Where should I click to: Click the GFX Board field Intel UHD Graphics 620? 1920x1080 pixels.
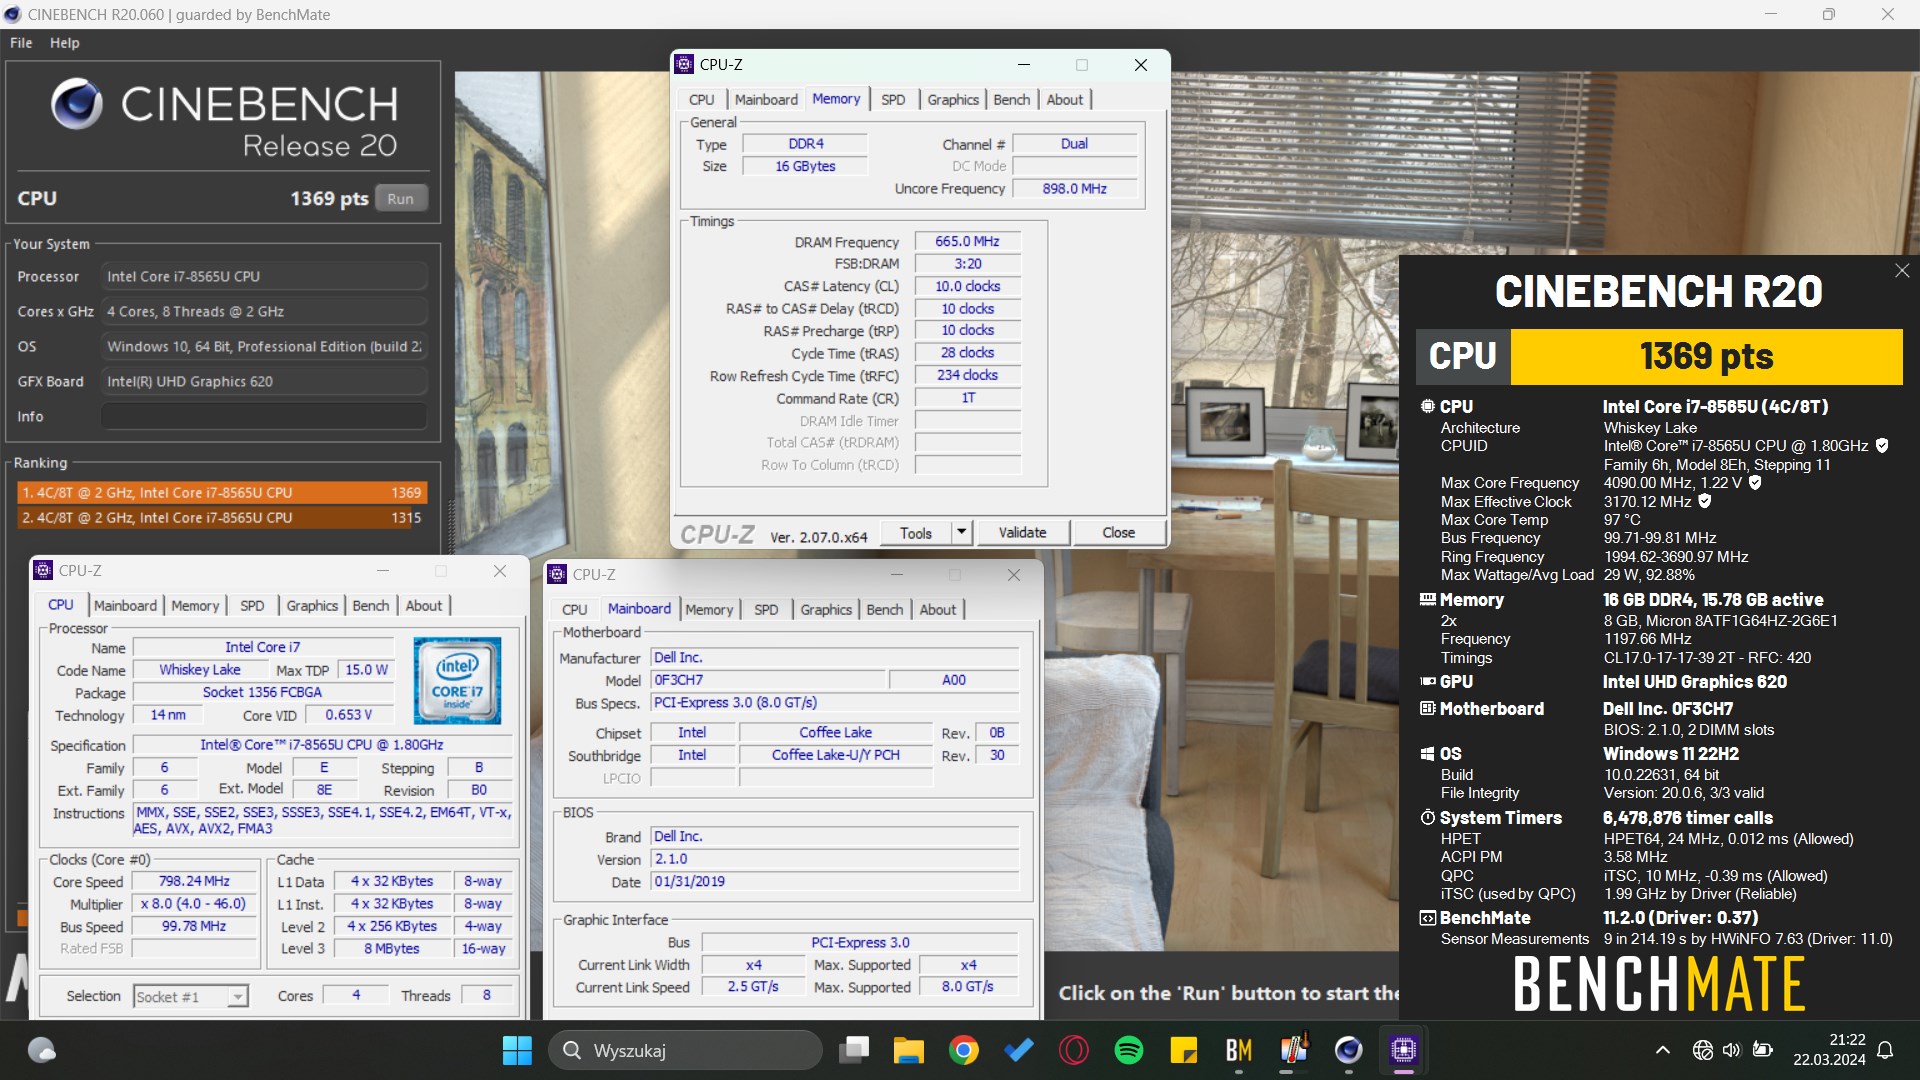(264, 382)
